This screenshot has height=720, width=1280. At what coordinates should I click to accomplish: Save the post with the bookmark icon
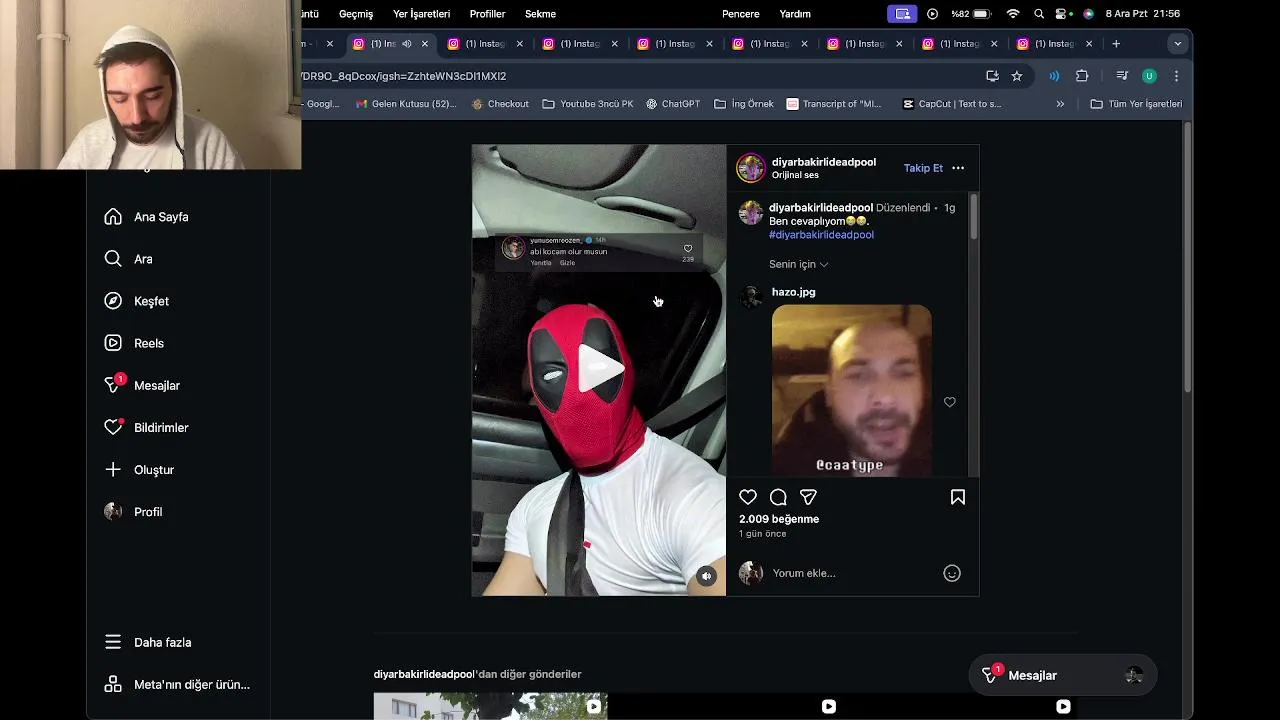click(958, 497)
